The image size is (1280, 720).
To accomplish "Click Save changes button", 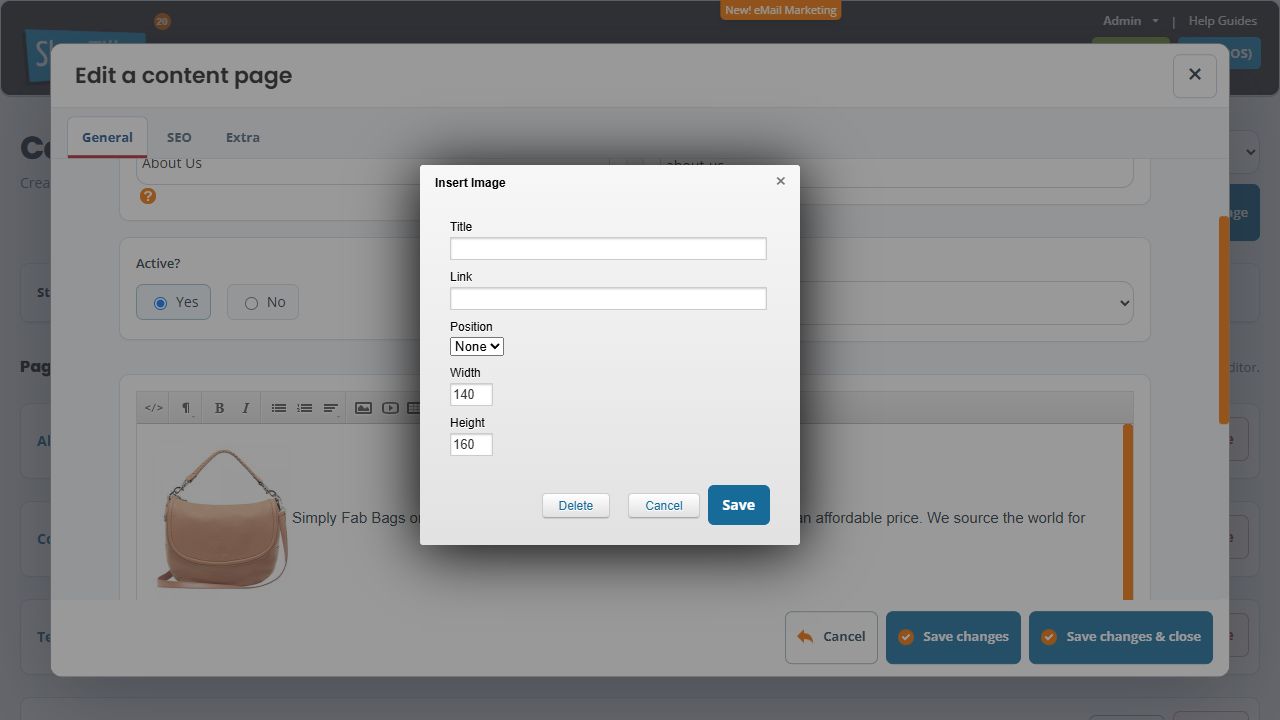I will (953, 637).
